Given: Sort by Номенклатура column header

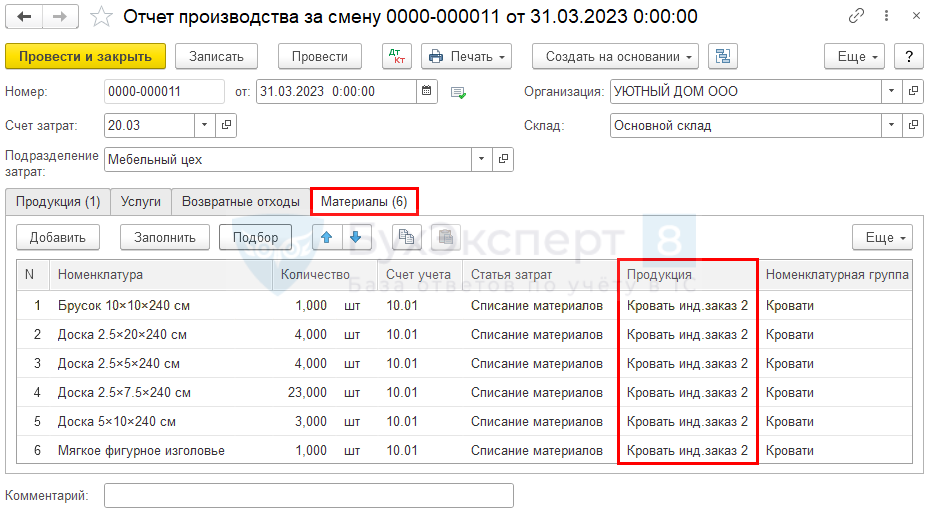Looking at the screenshot, I should [x=161, y=275].
